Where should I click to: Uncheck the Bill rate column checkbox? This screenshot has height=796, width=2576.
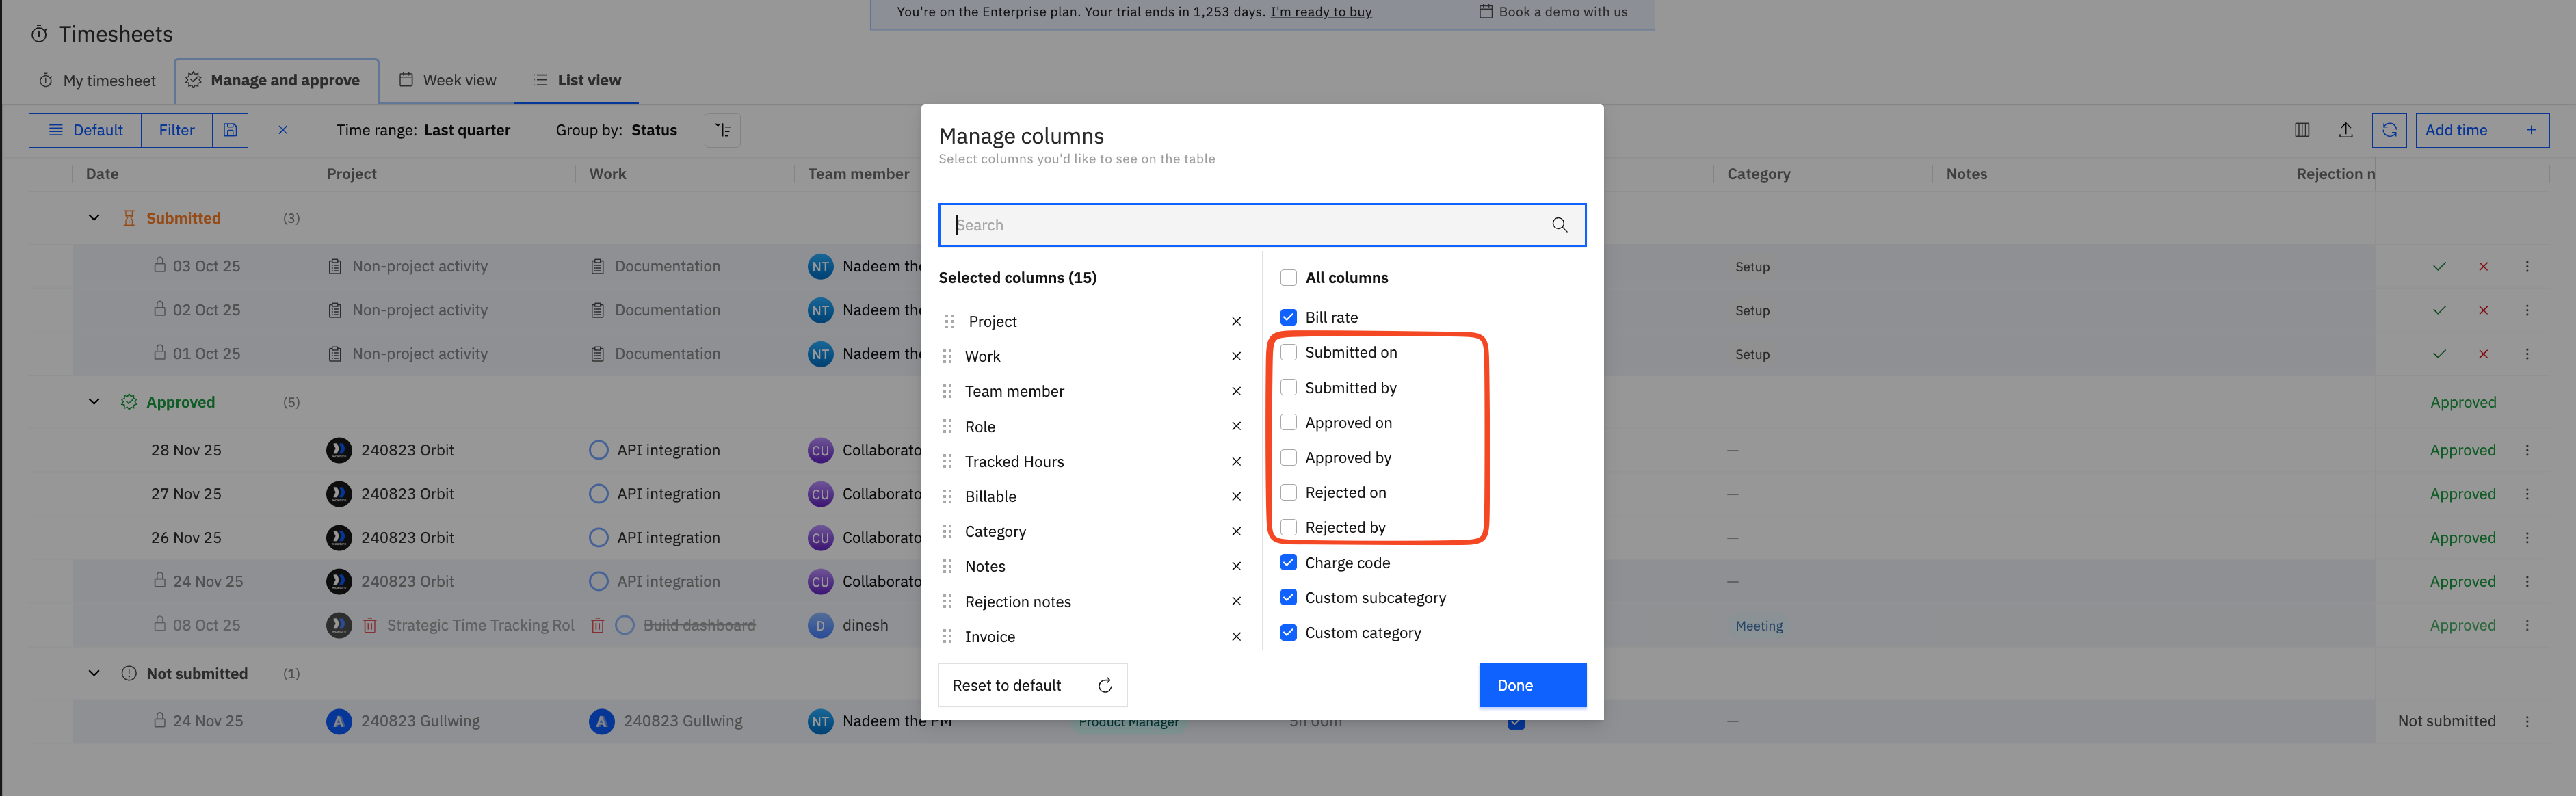point(1288,317)
